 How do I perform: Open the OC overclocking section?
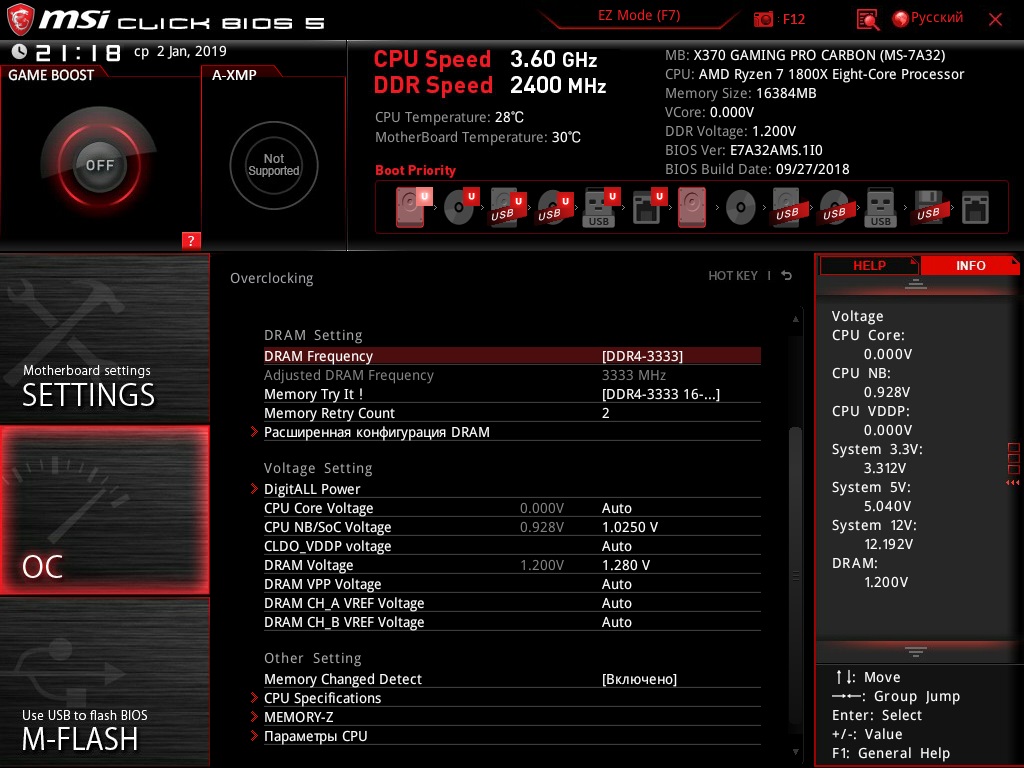tap(104, 510)
